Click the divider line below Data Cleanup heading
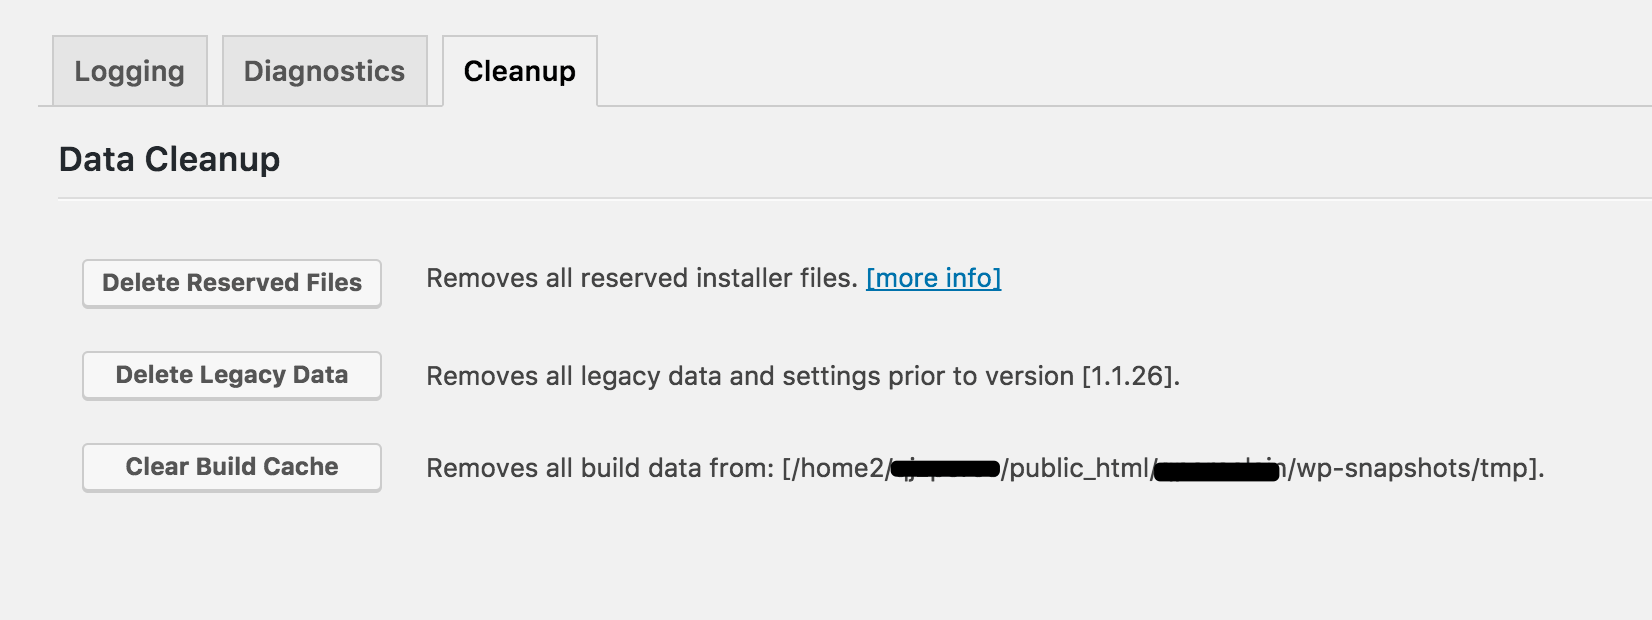 800,198
